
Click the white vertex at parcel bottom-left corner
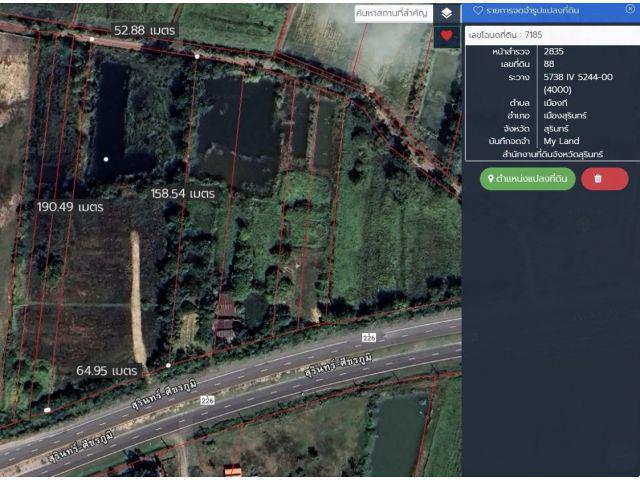point(47,410)
